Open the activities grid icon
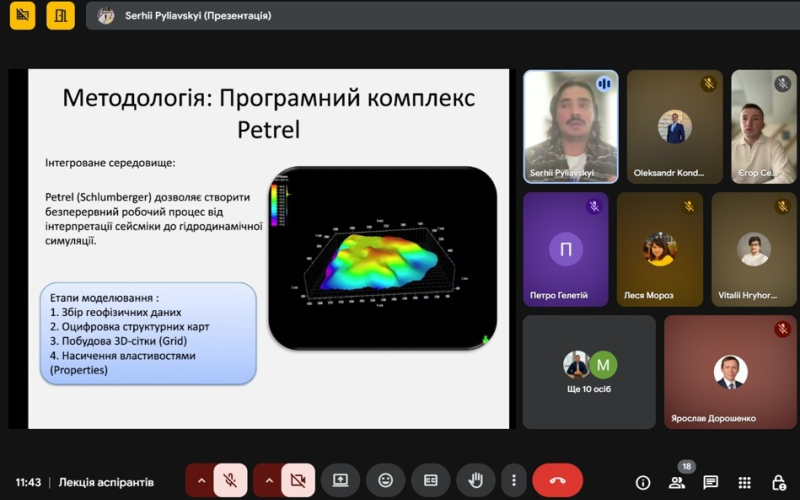This screenshot has height=500, width=800. (x=744, y=482)
